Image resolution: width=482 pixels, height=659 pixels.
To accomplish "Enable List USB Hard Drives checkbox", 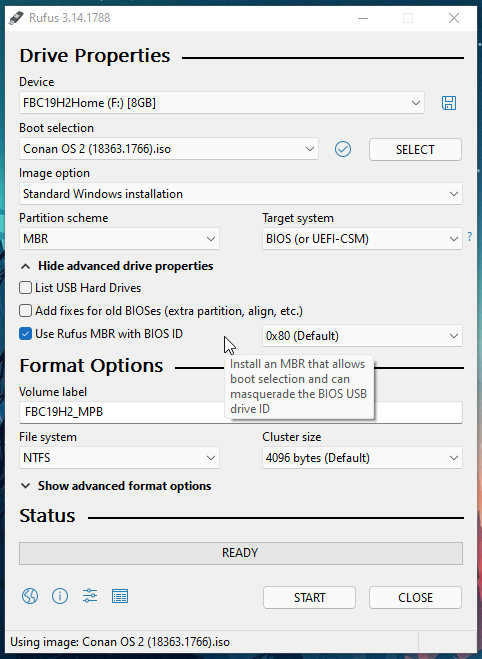I will point(25,288).
